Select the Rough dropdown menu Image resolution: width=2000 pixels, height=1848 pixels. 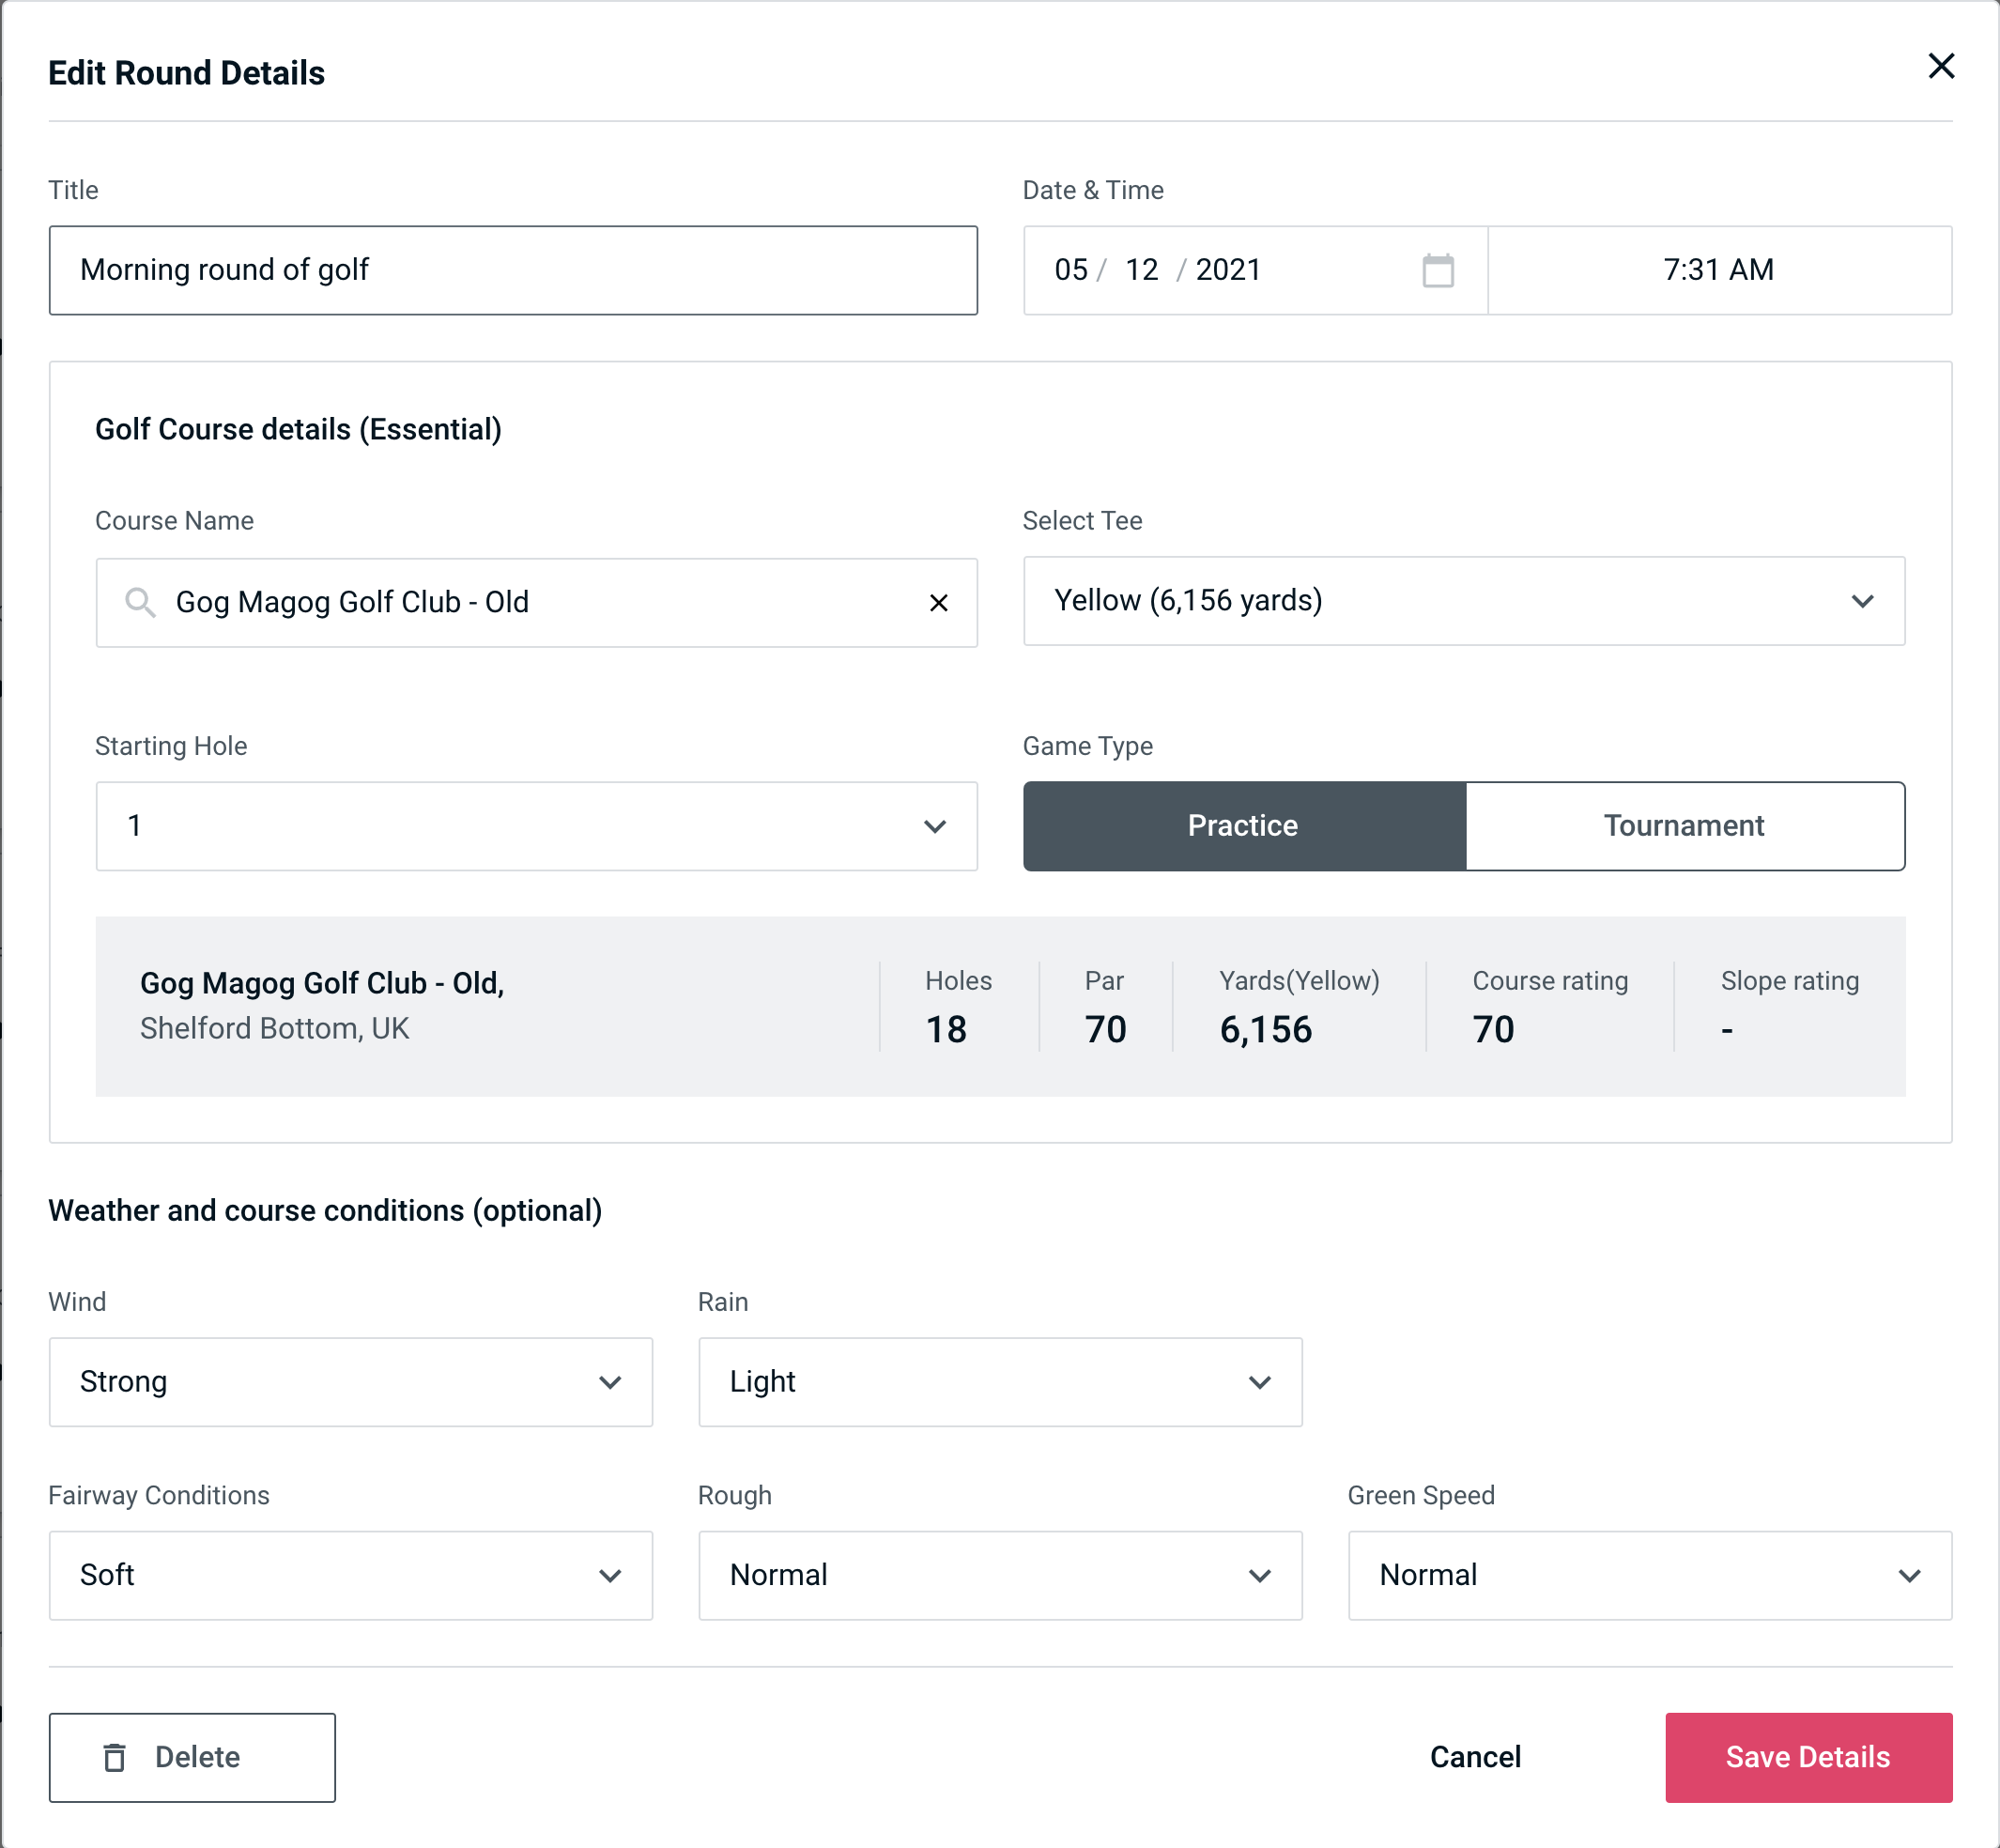click(1002, 1577)
